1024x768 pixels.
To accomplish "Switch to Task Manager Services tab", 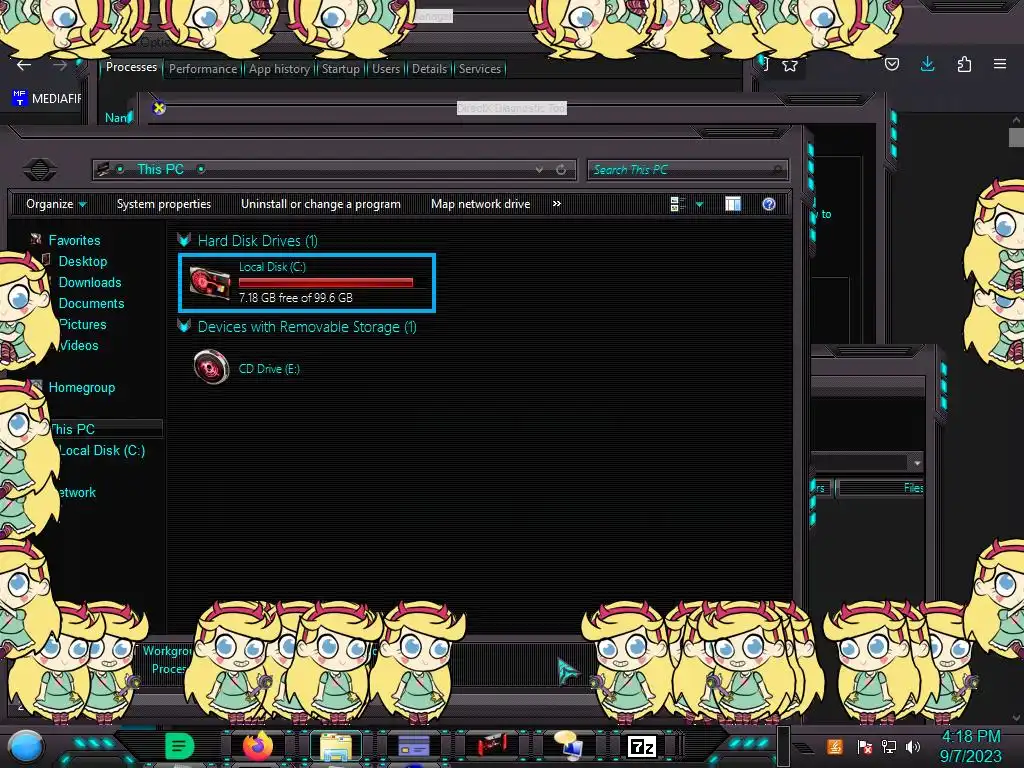I will (x=479, y=69).
